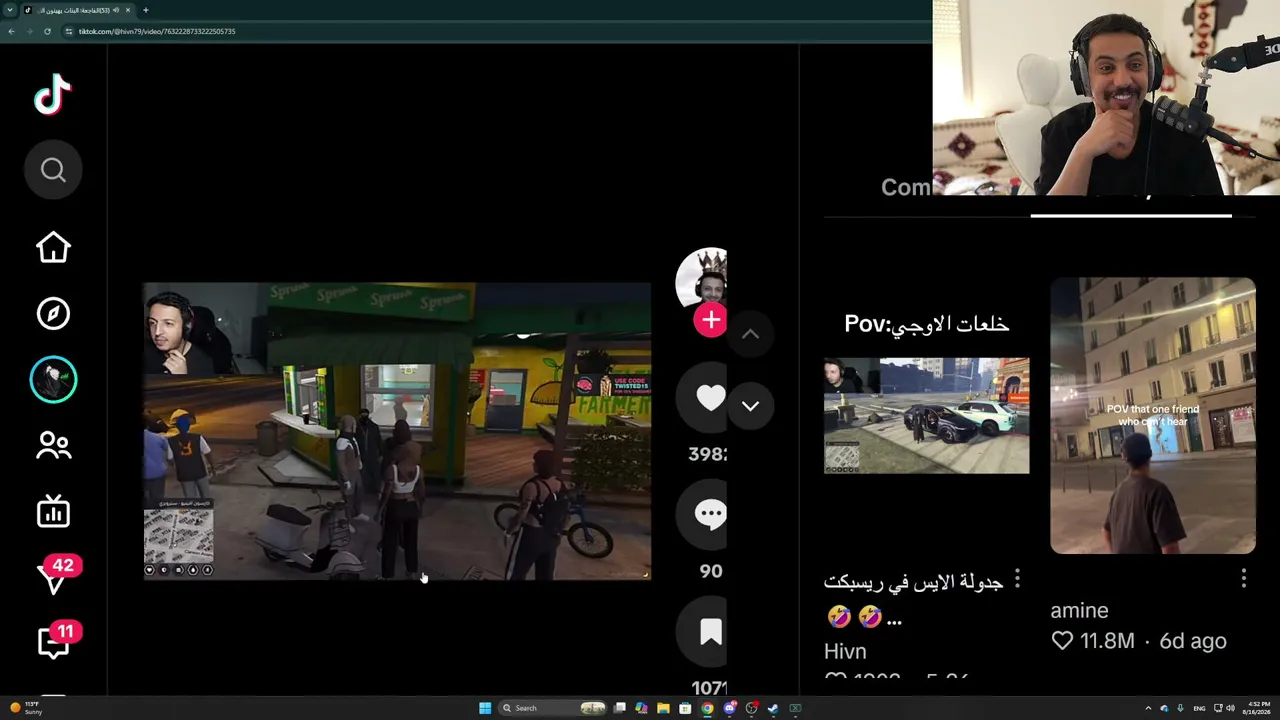
Task: Click the TikTok logo
Action: (x=53, y=95)
